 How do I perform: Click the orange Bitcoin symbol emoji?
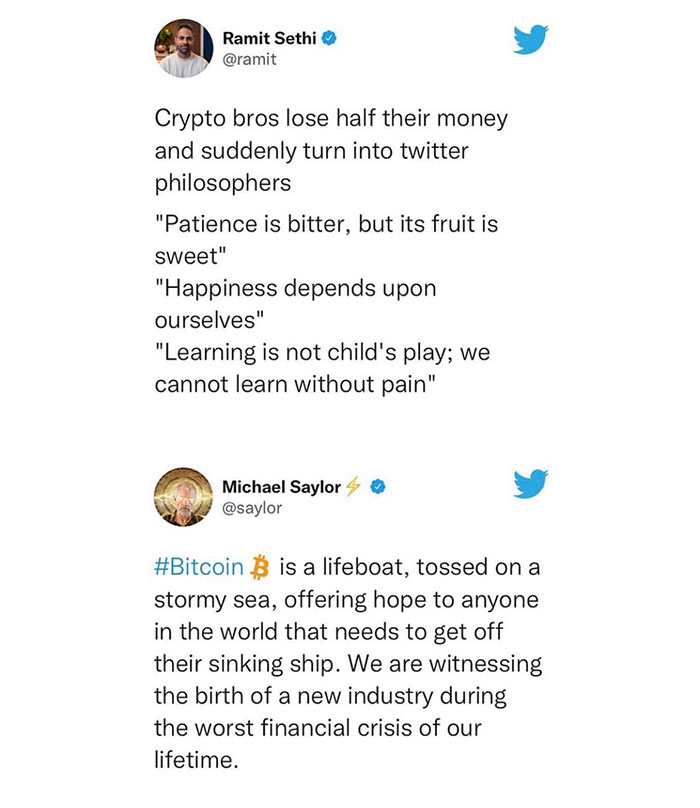[x=260, y=567]
